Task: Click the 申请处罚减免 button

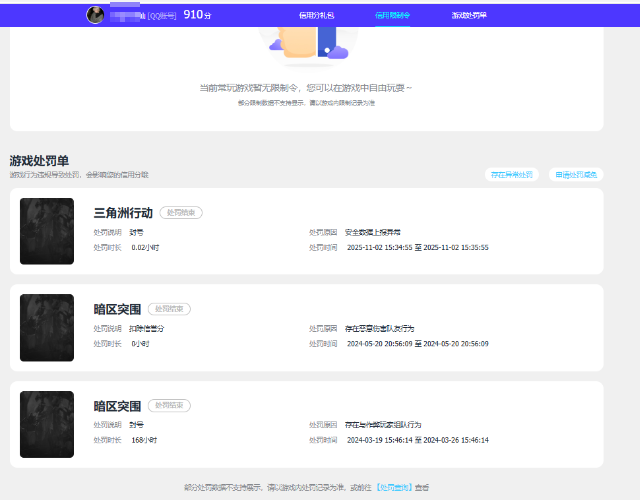Action: point(576,175)
